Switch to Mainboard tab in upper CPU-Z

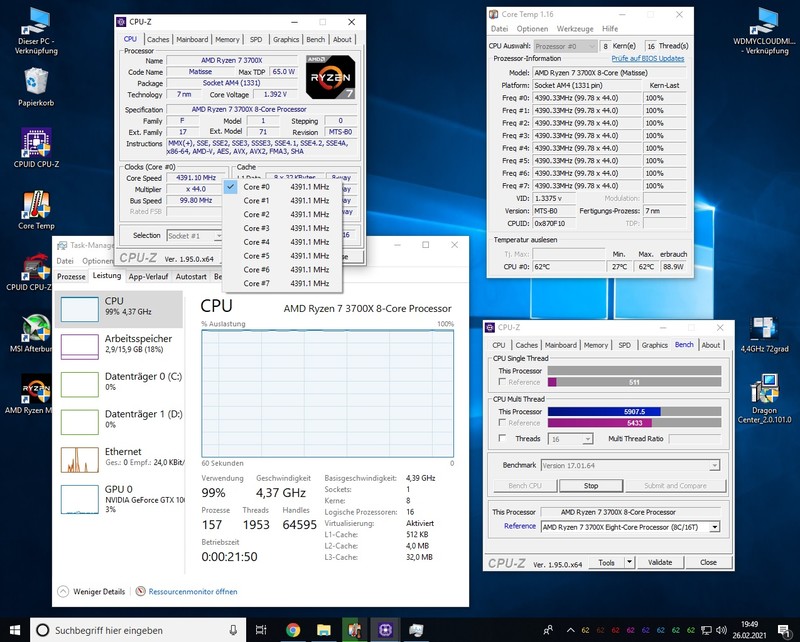pyautogui.click(x=192, y=39)
